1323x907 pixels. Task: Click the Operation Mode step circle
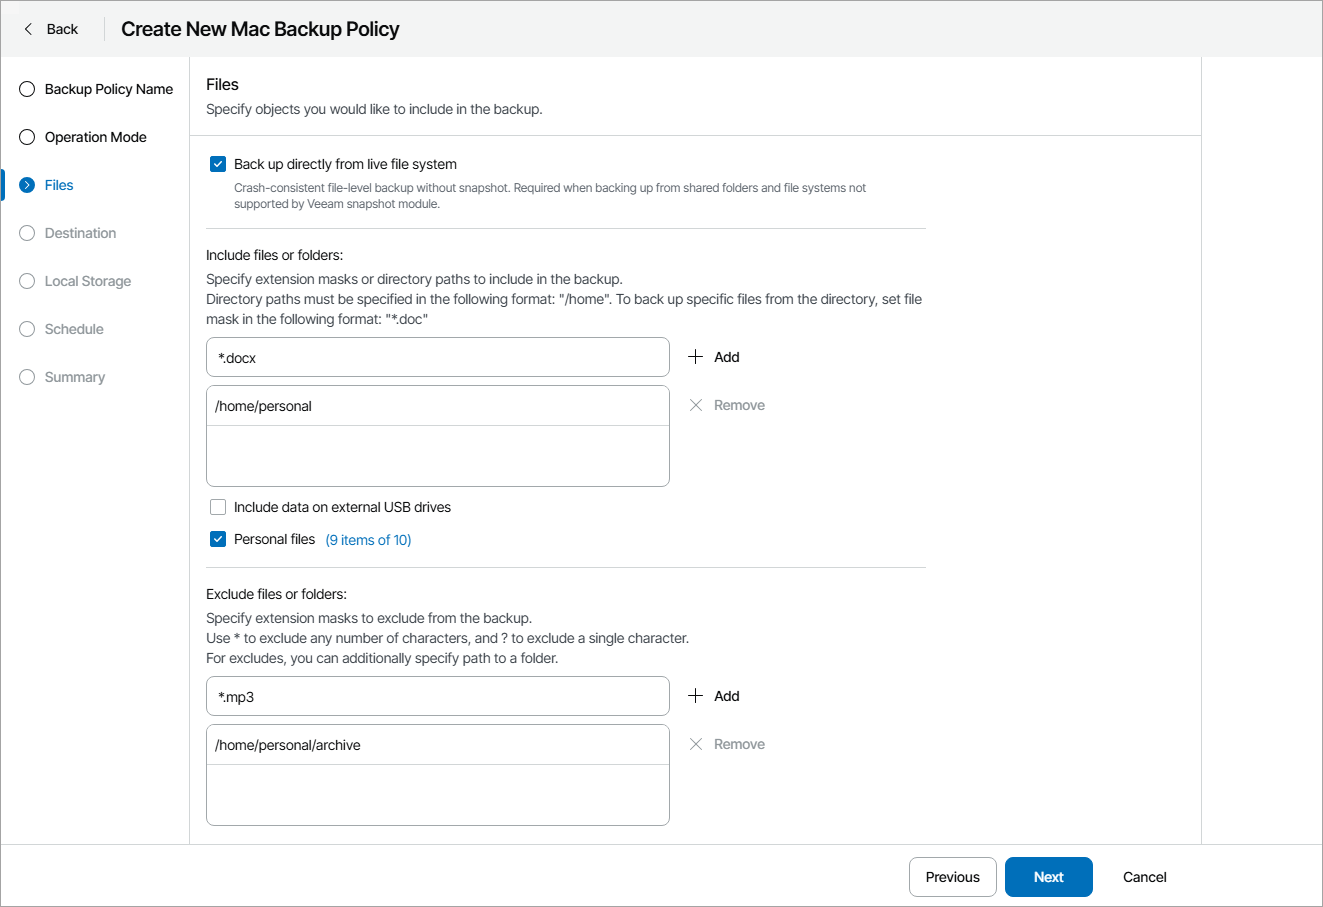tap(27, 137)
